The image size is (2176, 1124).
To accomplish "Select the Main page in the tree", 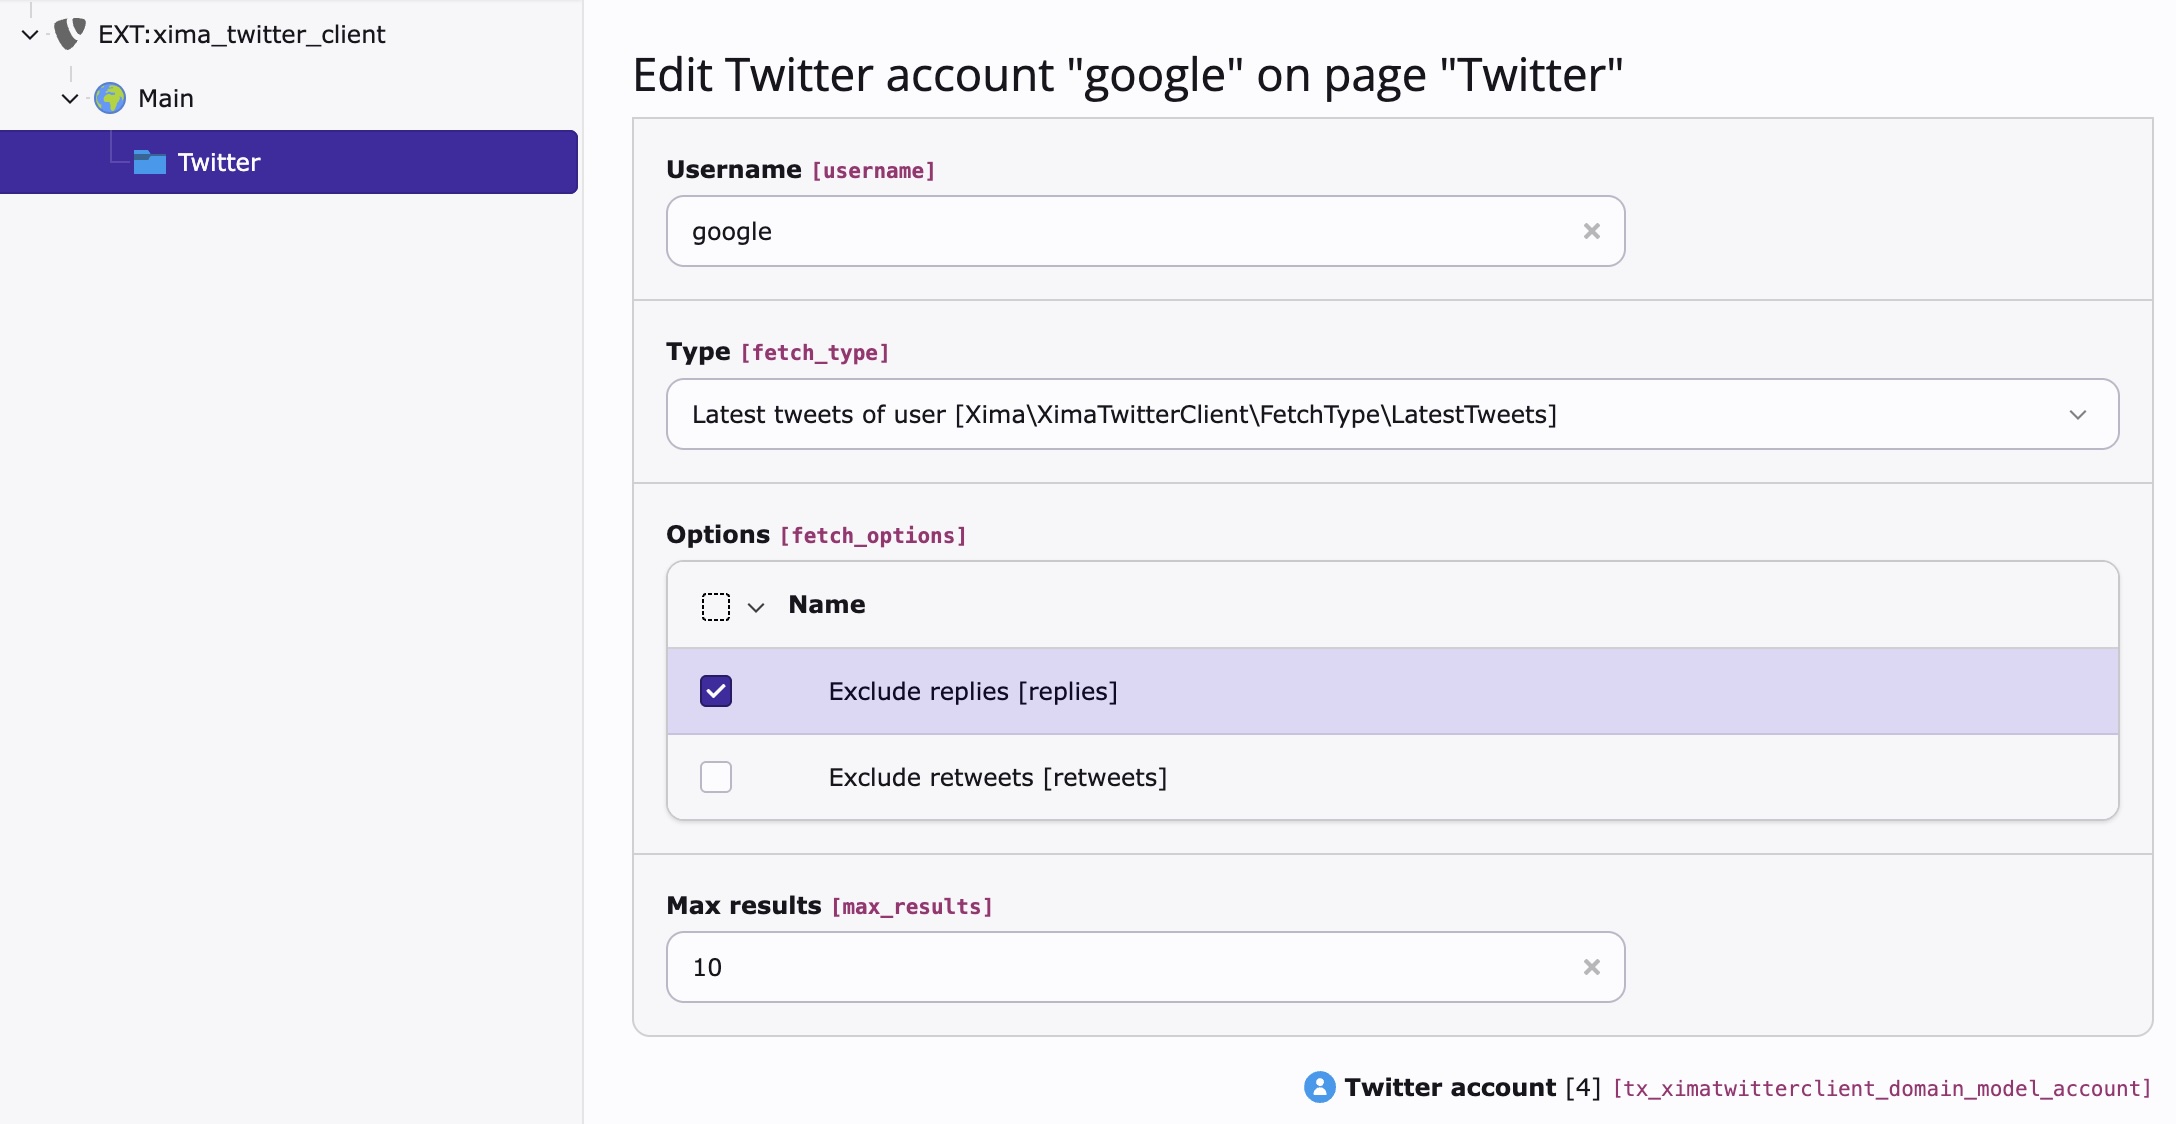I will click(166, 97).
